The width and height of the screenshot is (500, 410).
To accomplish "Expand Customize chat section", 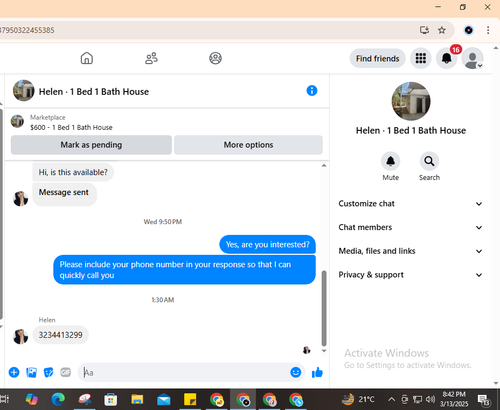I will (x=410, y=204).
